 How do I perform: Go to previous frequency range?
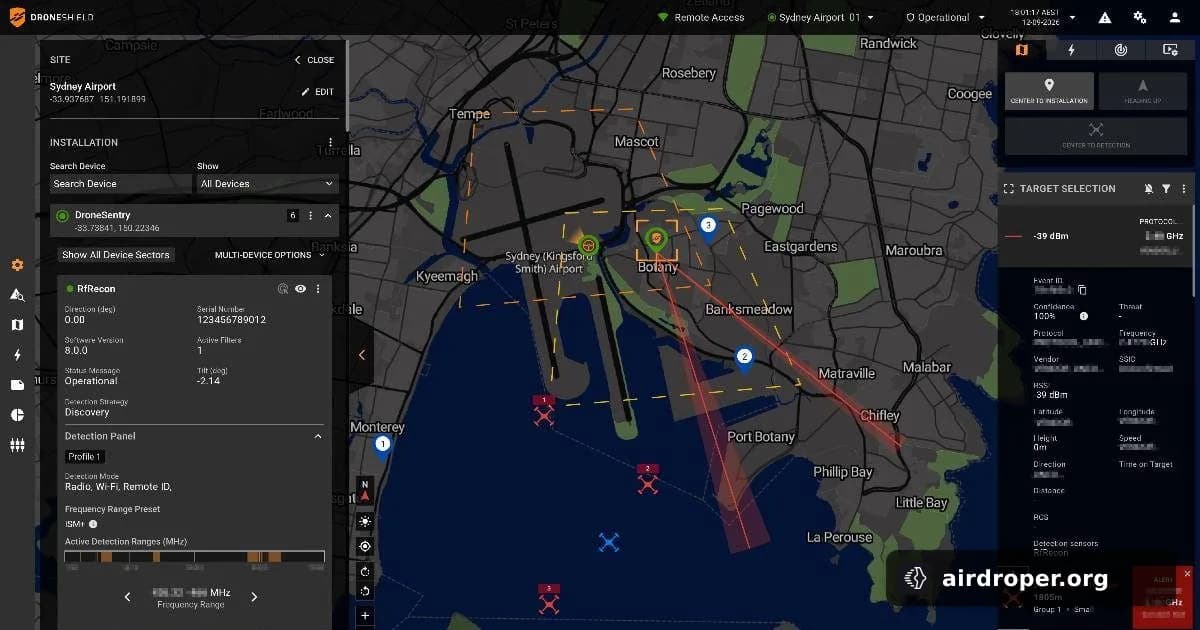[127, 597]
